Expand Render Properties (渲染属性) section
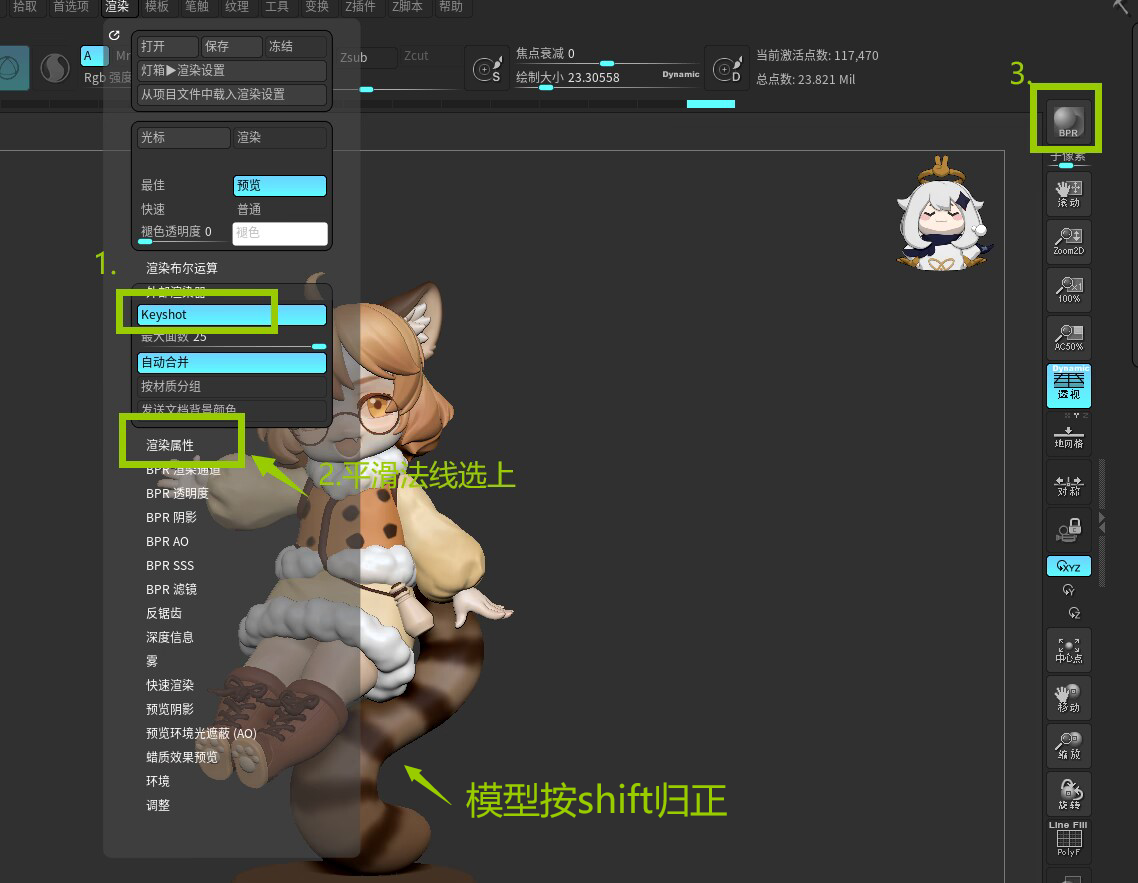This screenshot has width=1138, height=883. pos(170,445)
